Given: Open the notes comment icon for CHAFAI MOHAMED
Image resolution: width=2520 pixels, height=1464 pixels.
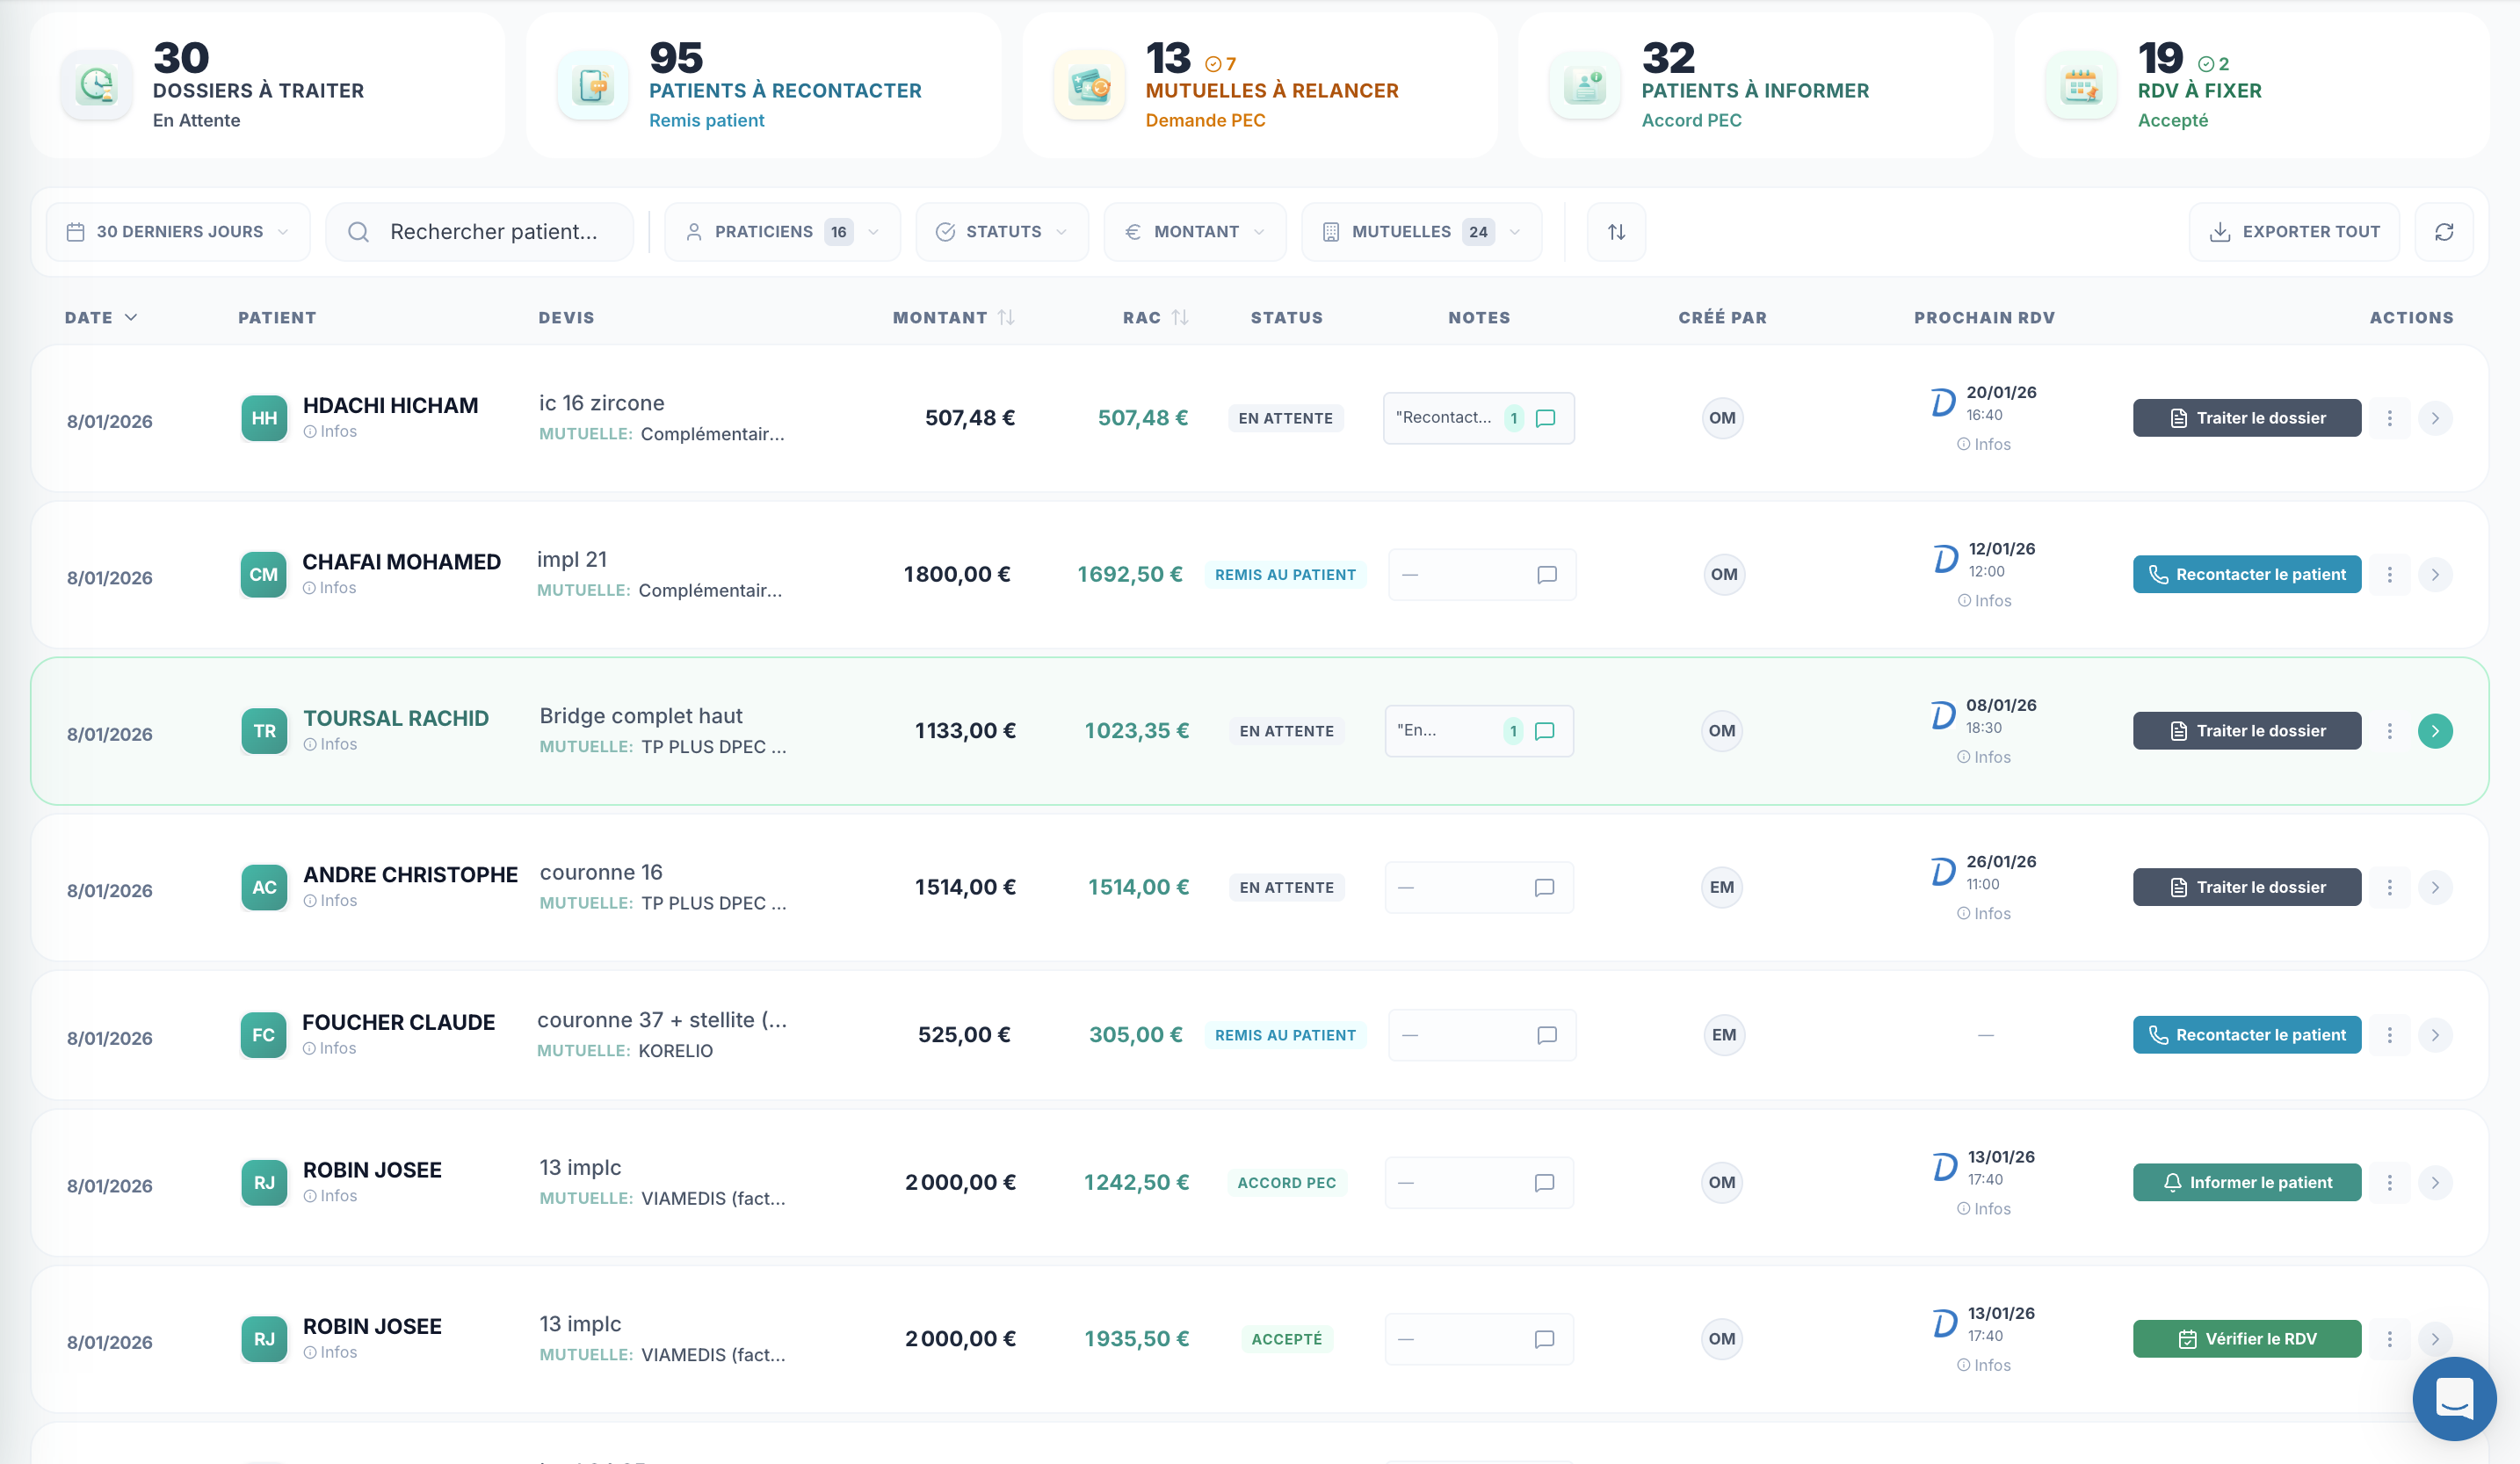Looking at the screenshot, I should point(1546,575).
